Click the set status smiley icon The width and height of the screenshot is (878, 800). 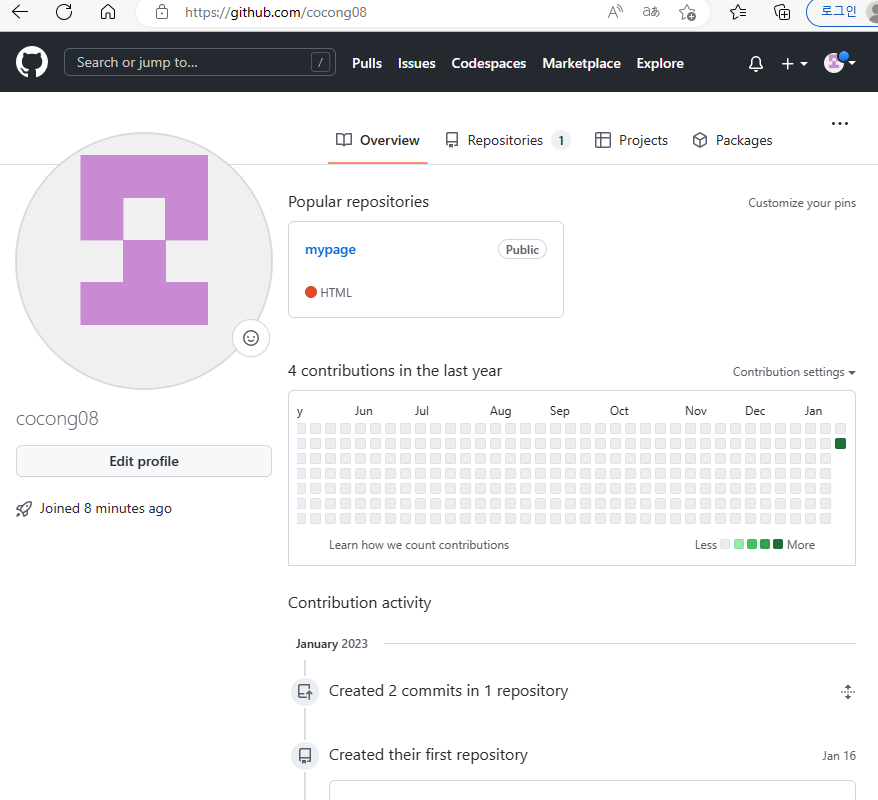(x=251, y=338)
